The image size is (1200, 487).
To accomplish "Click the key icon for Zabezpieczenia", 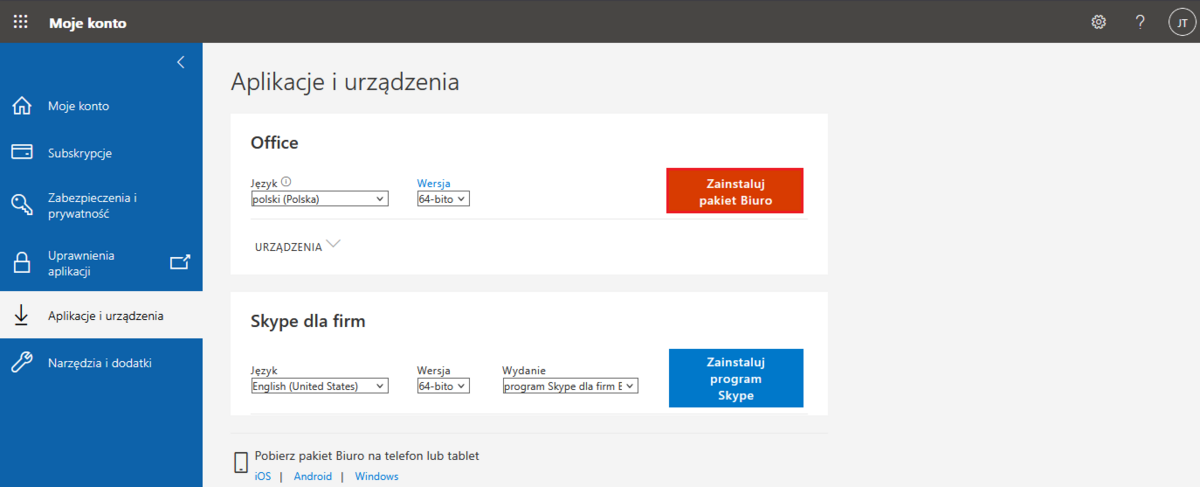I will pyautogui.click(x=22, y=205).
